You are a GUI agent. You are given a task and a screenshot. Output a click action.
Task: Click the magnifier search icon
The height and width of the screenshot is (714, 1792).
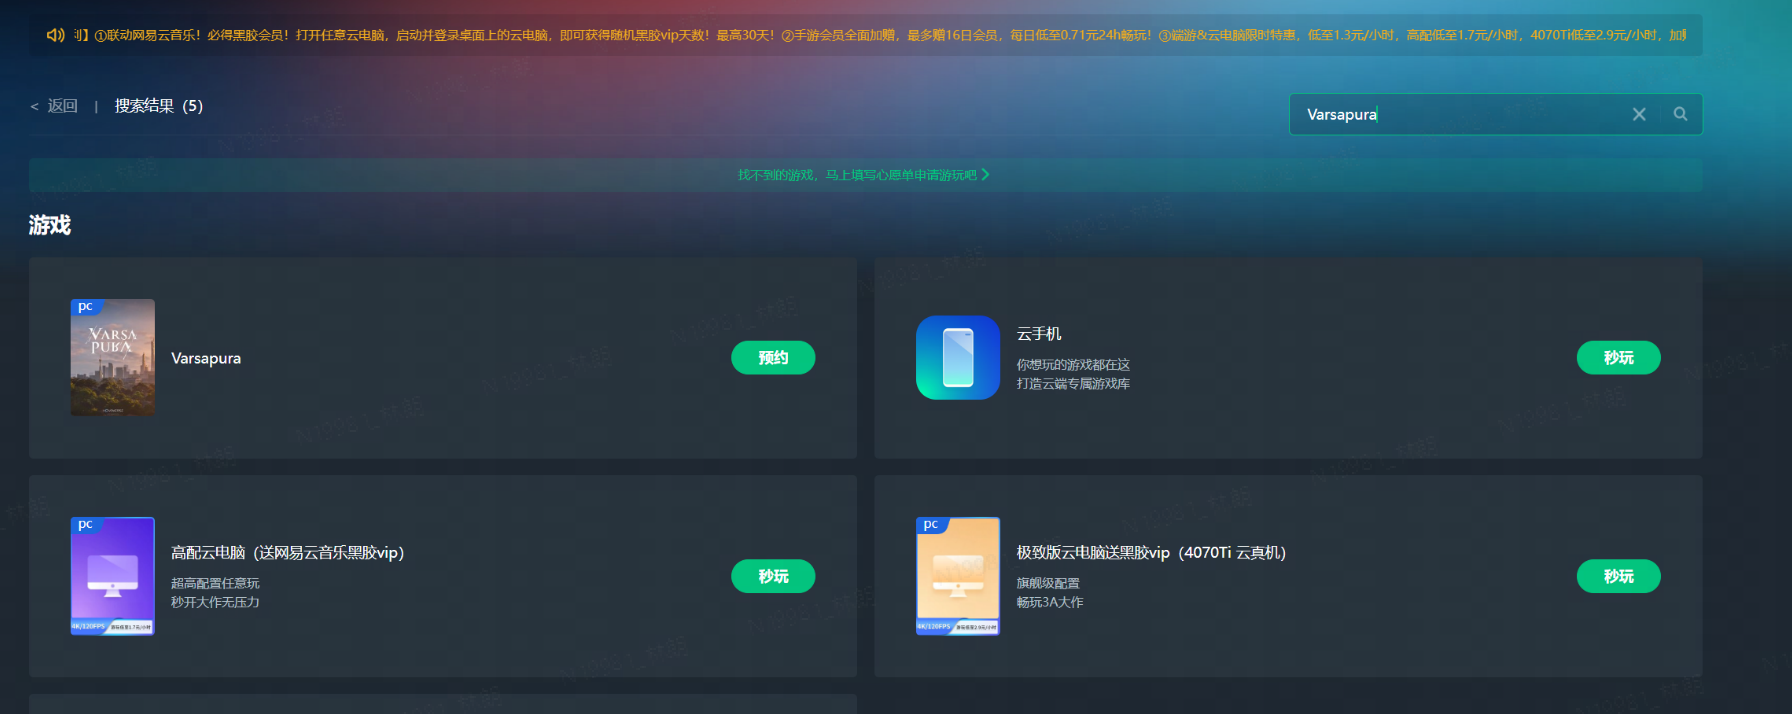click(x=1680, y=114)
